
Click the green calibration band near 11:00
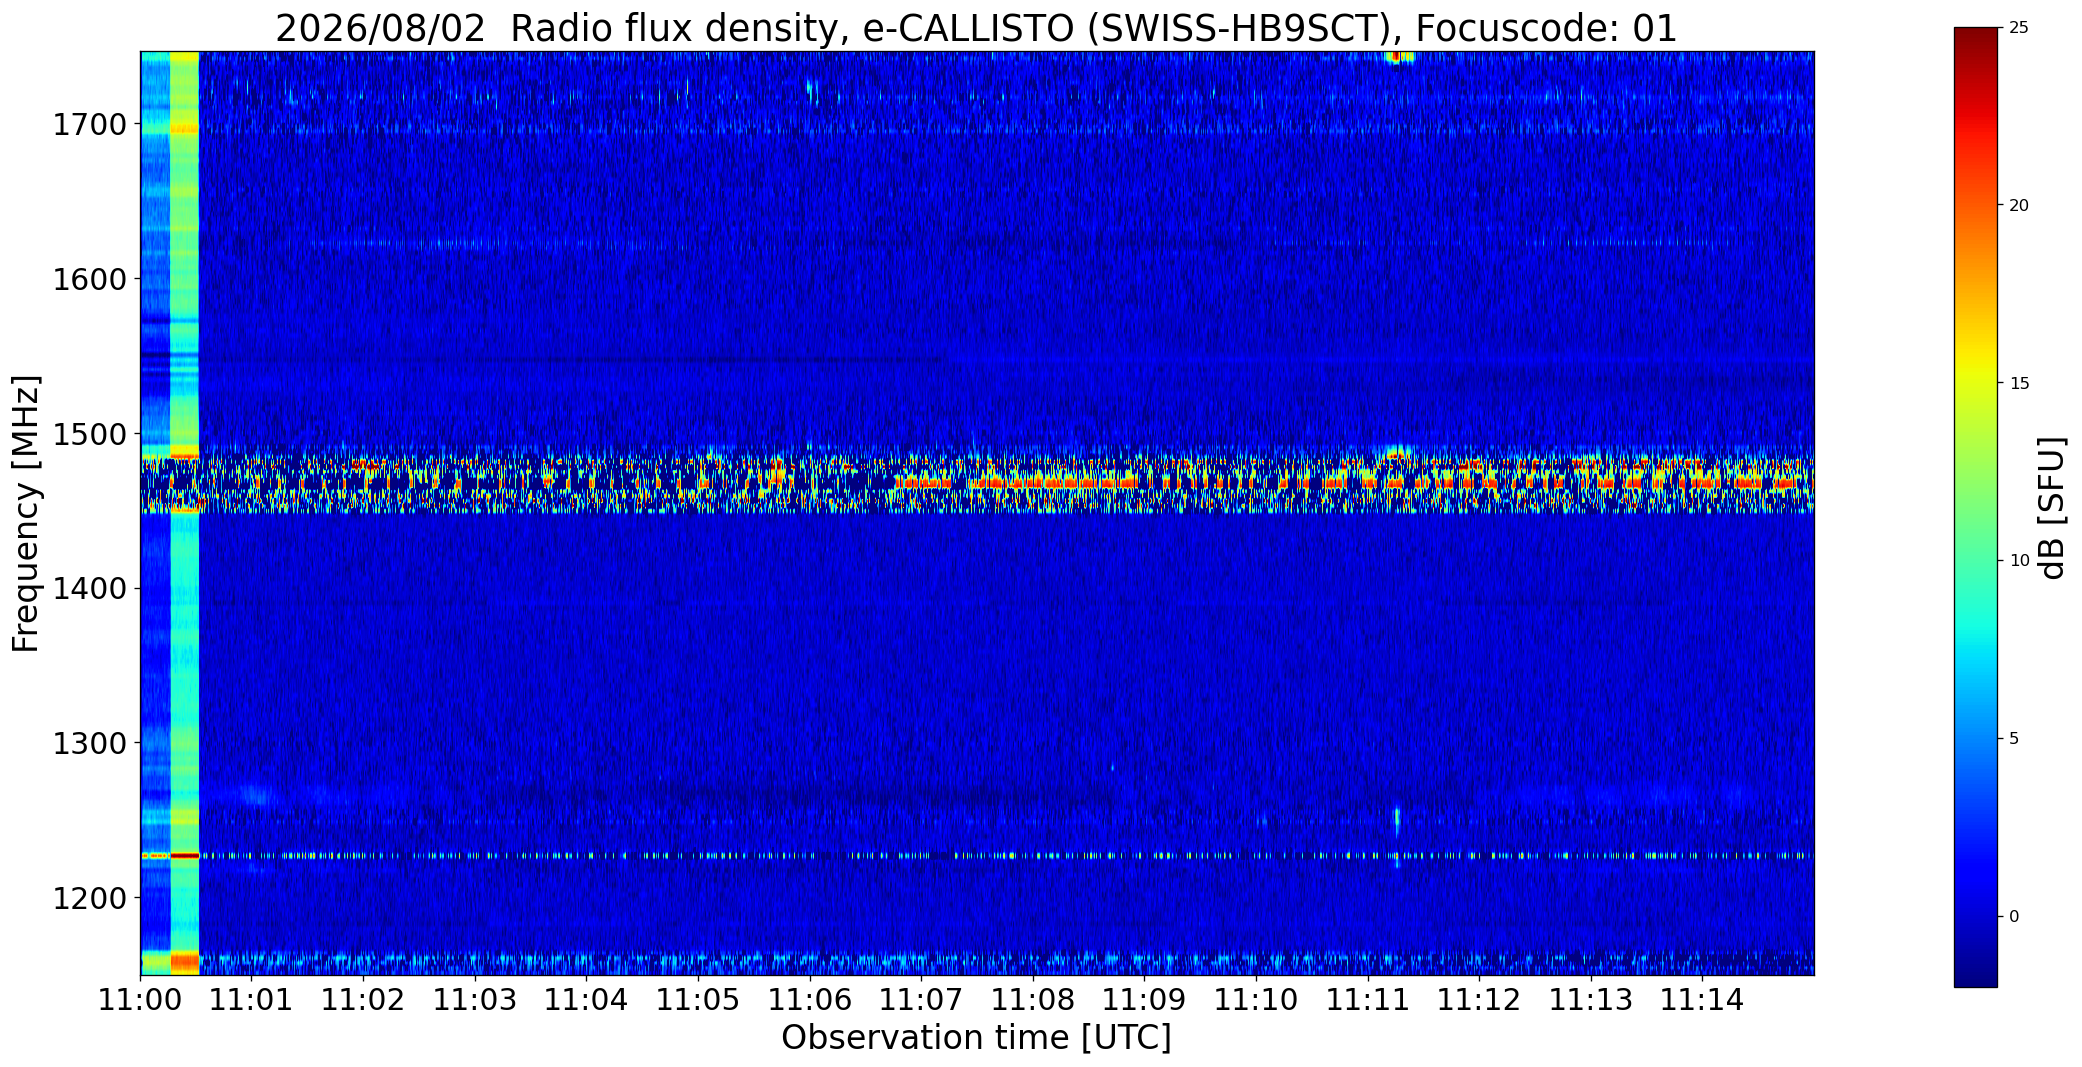point(184,513)
